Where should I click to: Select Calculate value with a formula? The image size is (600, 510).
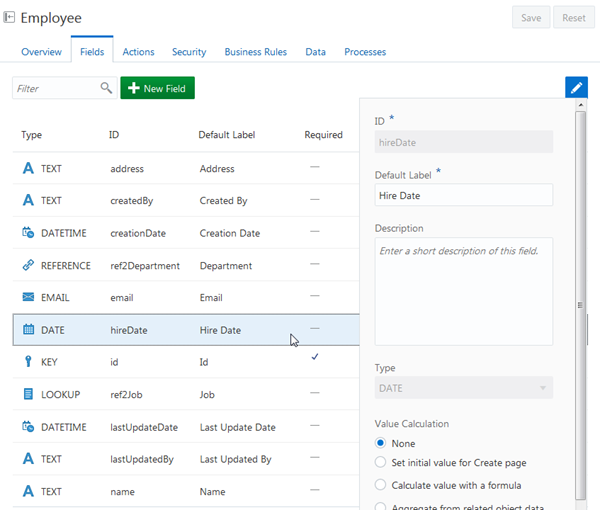click(x=380, y=485)
